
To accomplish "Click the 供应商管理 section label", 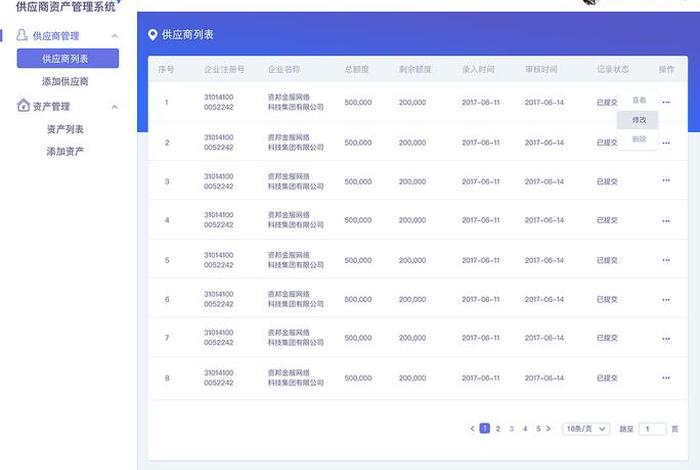I will click(56, 36).
